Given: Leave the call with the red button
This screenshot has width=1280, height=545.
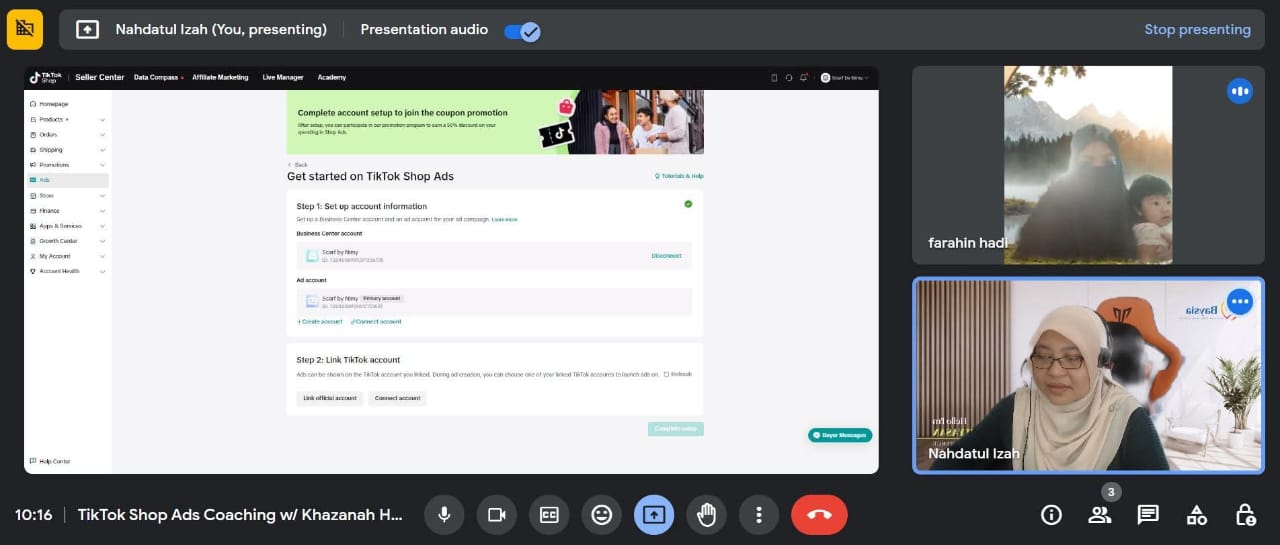Looking at the screenshot, I should 819,515.
